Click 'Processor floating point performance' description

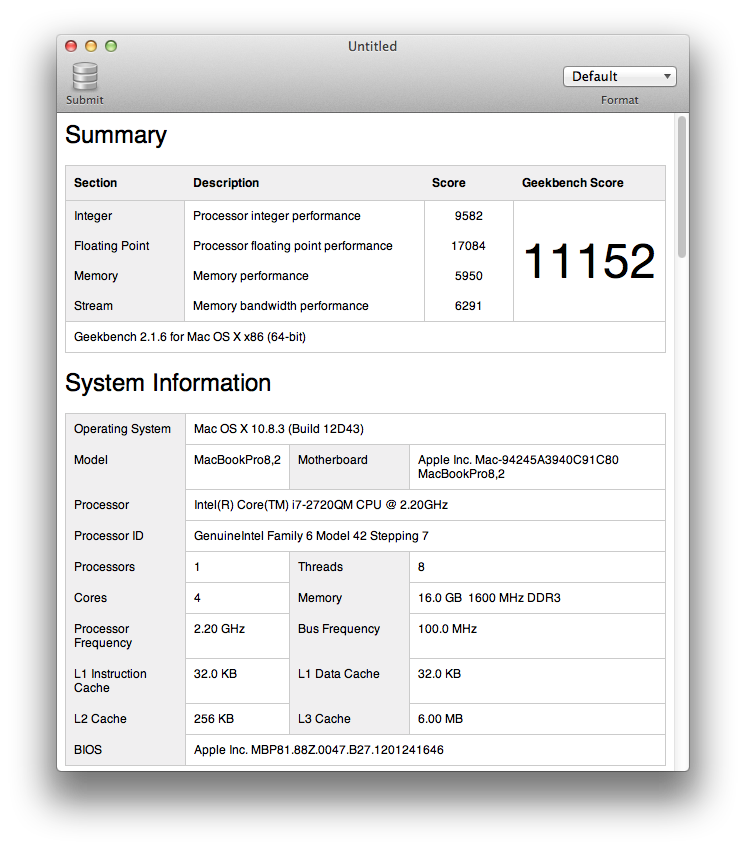pyautogui.click(x=293, y=246)
